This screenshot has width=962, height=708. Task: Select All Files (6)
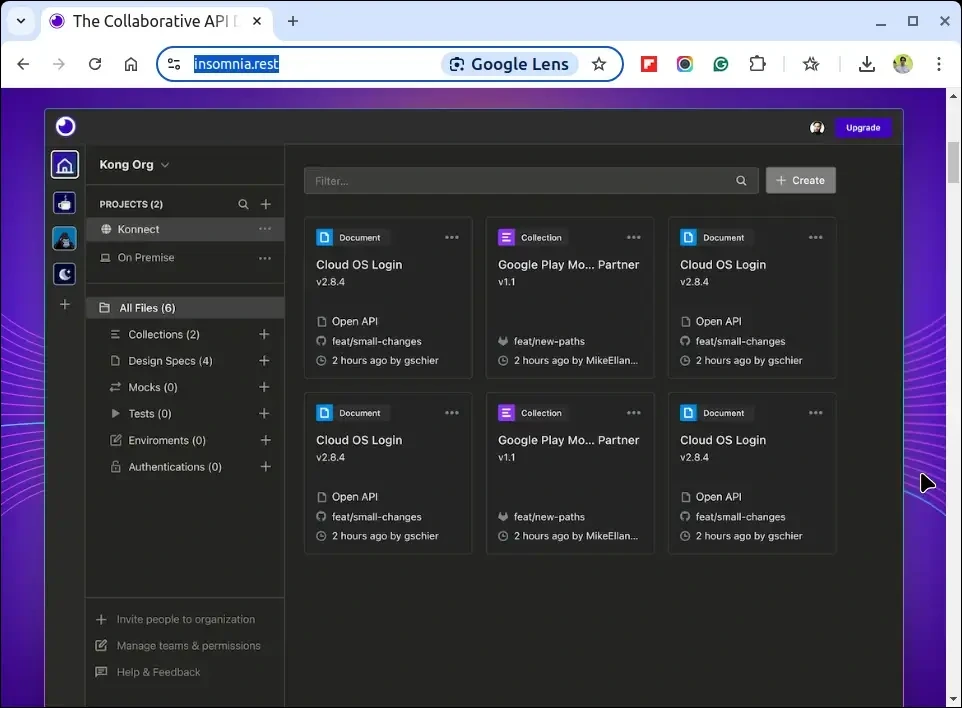pyautogui.click(x=185, y=308)
